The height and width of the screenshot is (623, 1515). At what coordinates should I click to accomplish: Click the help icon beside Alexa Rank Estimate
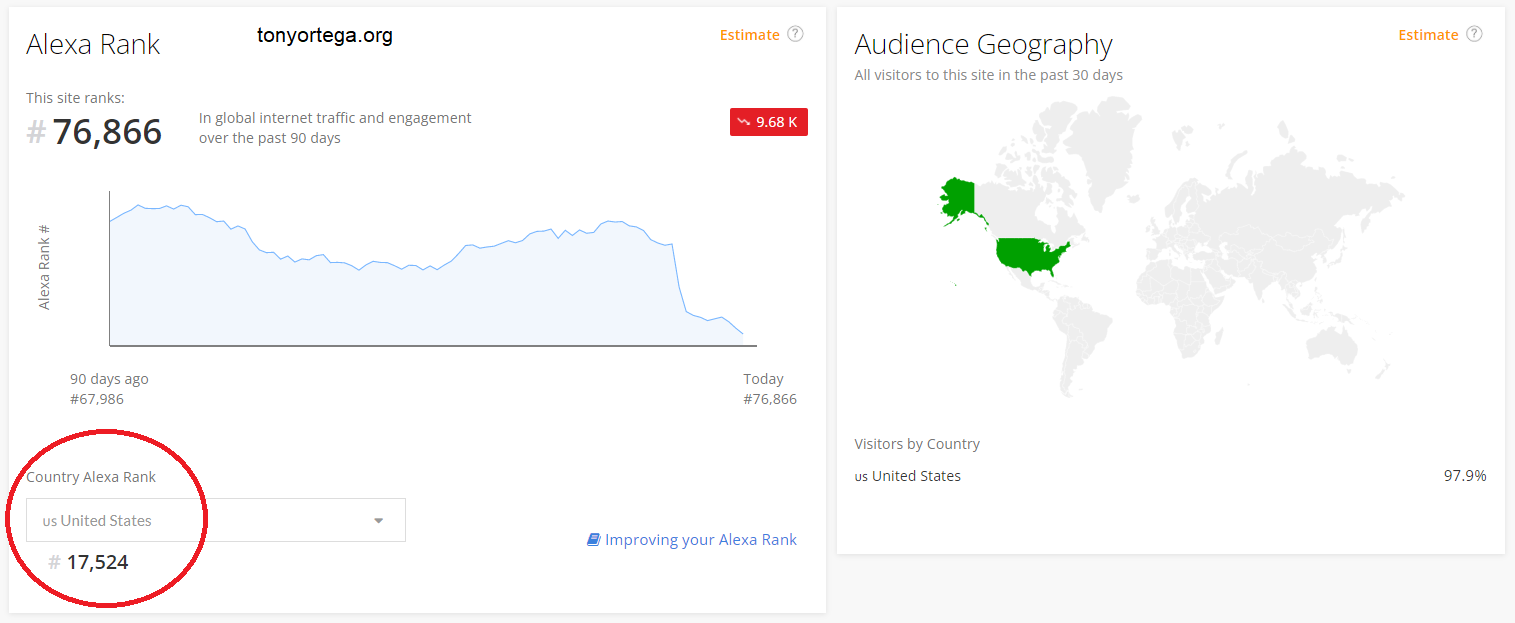(x=795, y=34)
